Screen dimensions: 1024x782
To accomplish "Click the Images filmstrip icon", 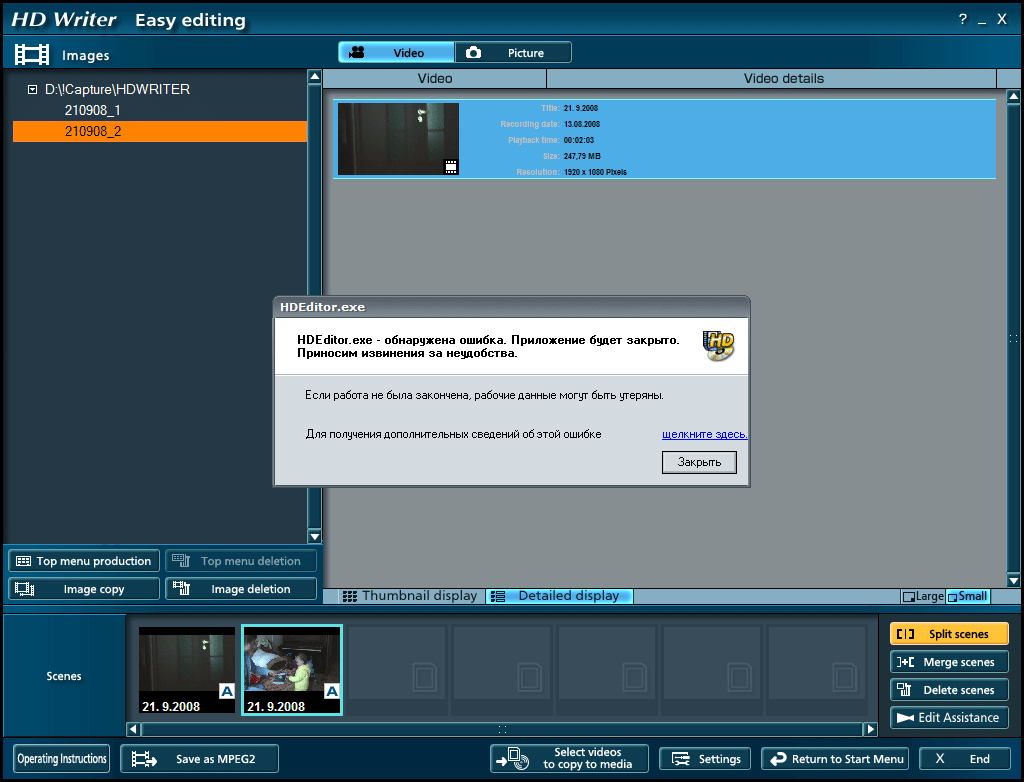I will (32, 54).
